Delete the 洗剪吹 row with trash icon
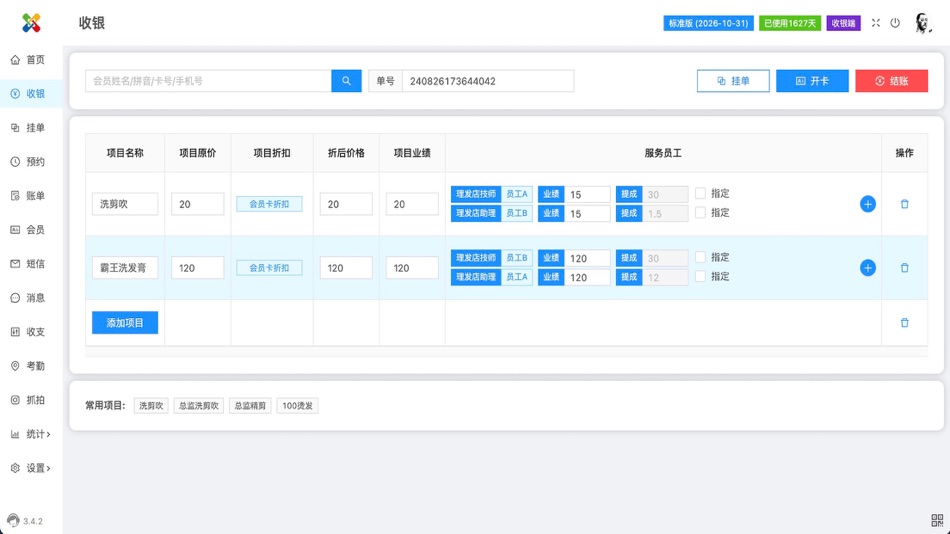Screen dimensions: 950x534 pos(905,204)
